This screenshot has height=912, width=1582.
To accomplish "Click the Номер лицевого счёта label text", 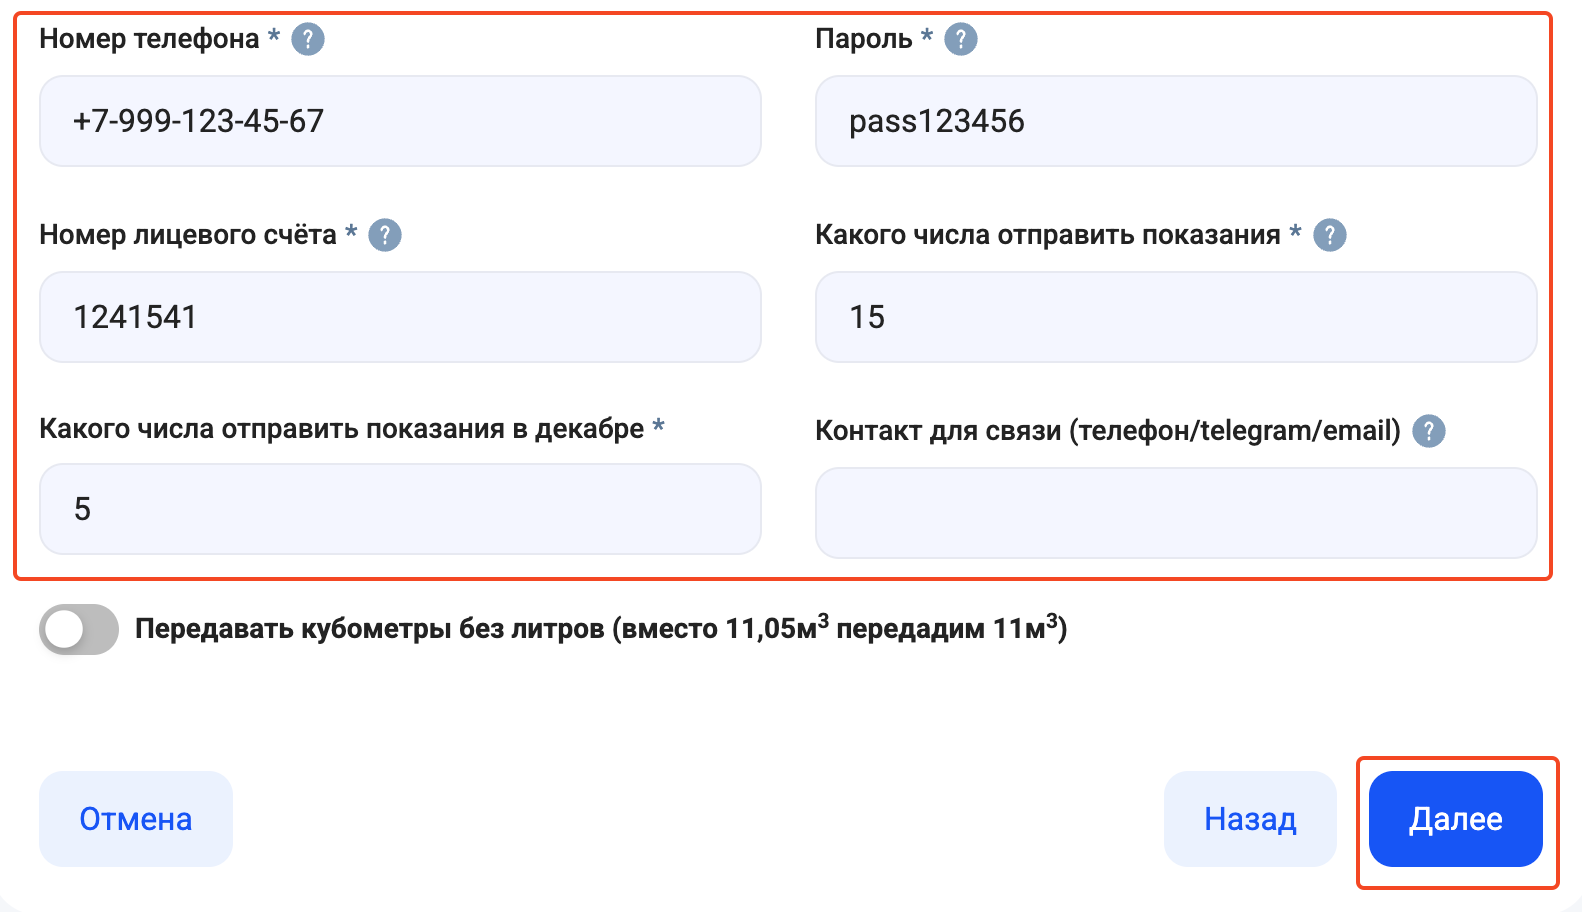I will [188, 235].
